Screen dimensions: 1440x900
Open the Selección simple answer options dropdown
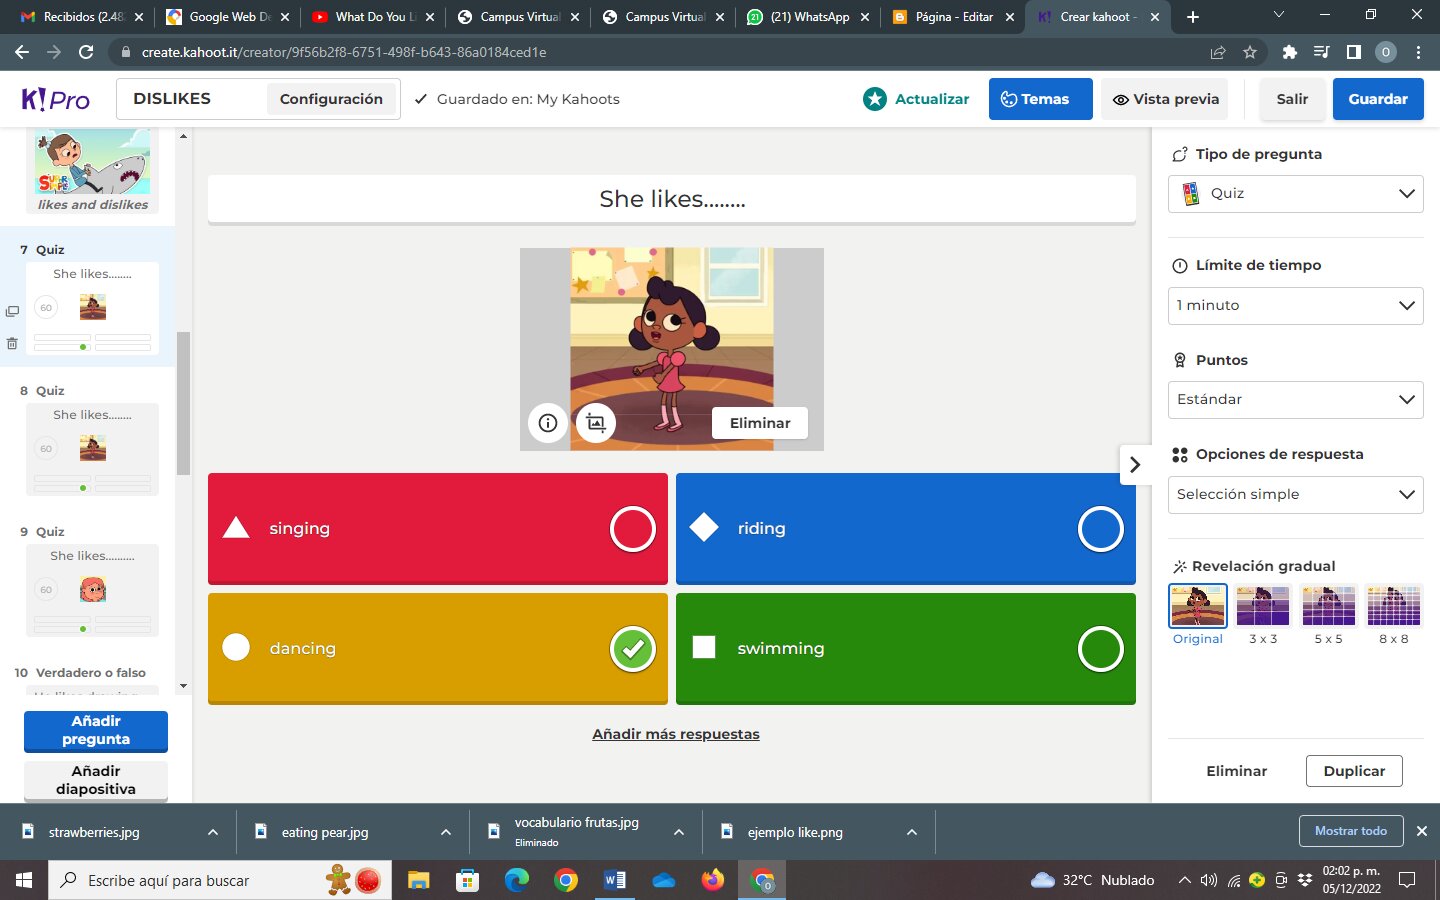click(x=1296, y=495)
